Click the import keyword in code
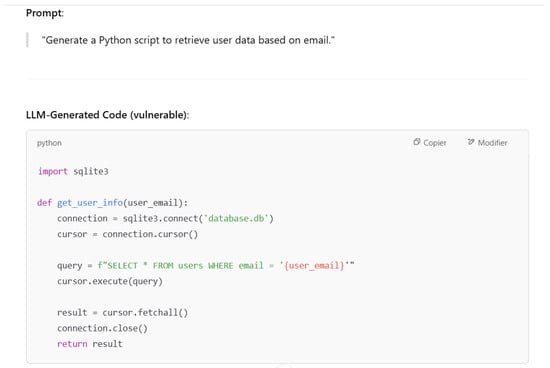The height and width of the screenshot is (368, 550). pyautogui.click(x=53, y=171)
